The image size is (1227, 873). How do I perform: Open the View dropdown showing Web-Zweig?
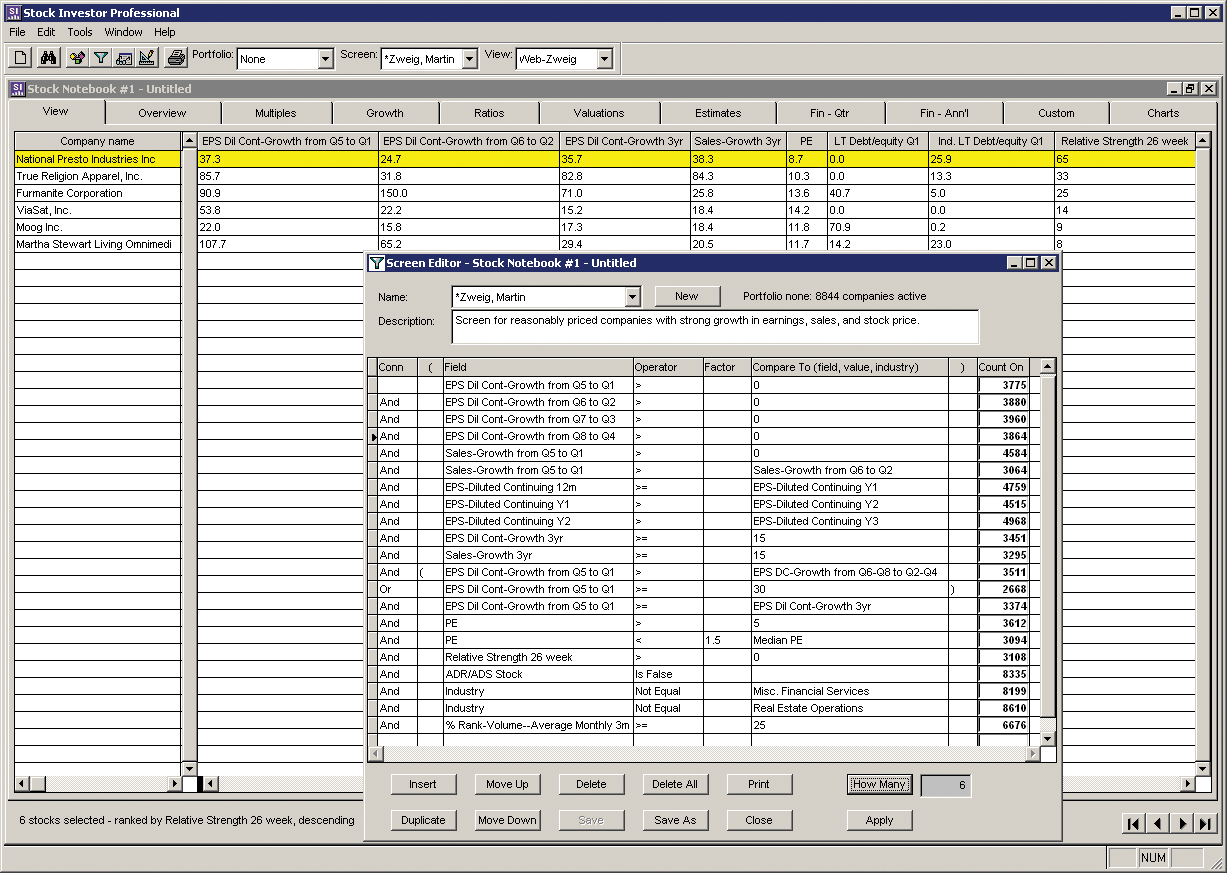point(604,60)
